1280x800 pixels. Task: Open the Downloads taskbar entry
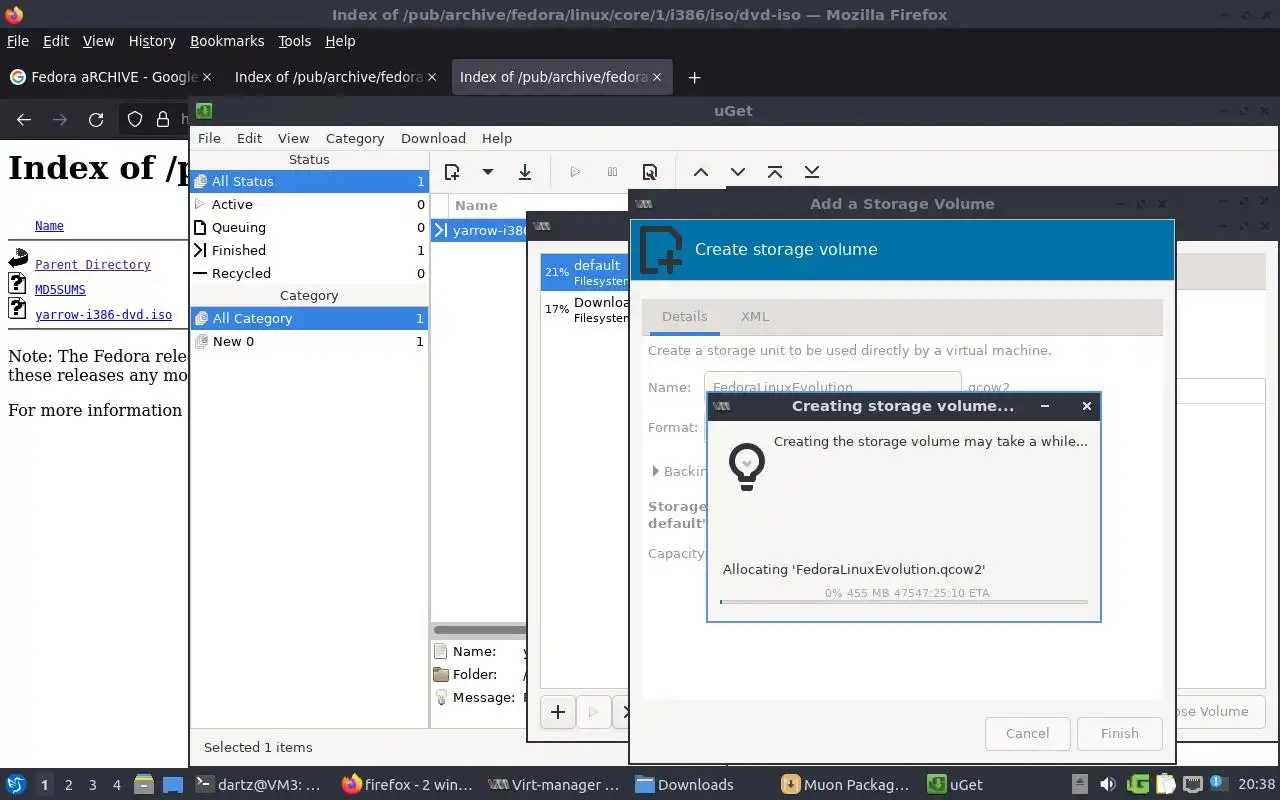[x=685, y=785]
